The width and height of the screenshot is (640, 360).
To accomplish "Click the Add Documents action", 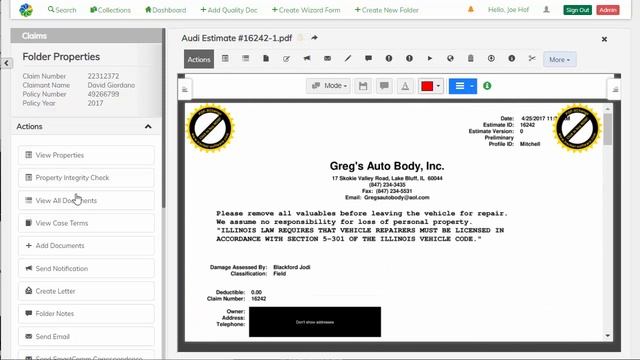I will coord(86,246).
